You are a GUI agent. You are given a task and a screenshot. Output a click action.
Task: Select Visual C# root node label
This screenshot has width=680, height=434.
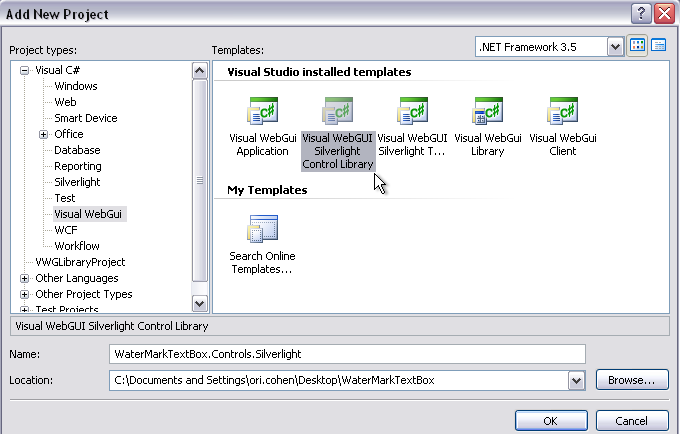[58, 70]
